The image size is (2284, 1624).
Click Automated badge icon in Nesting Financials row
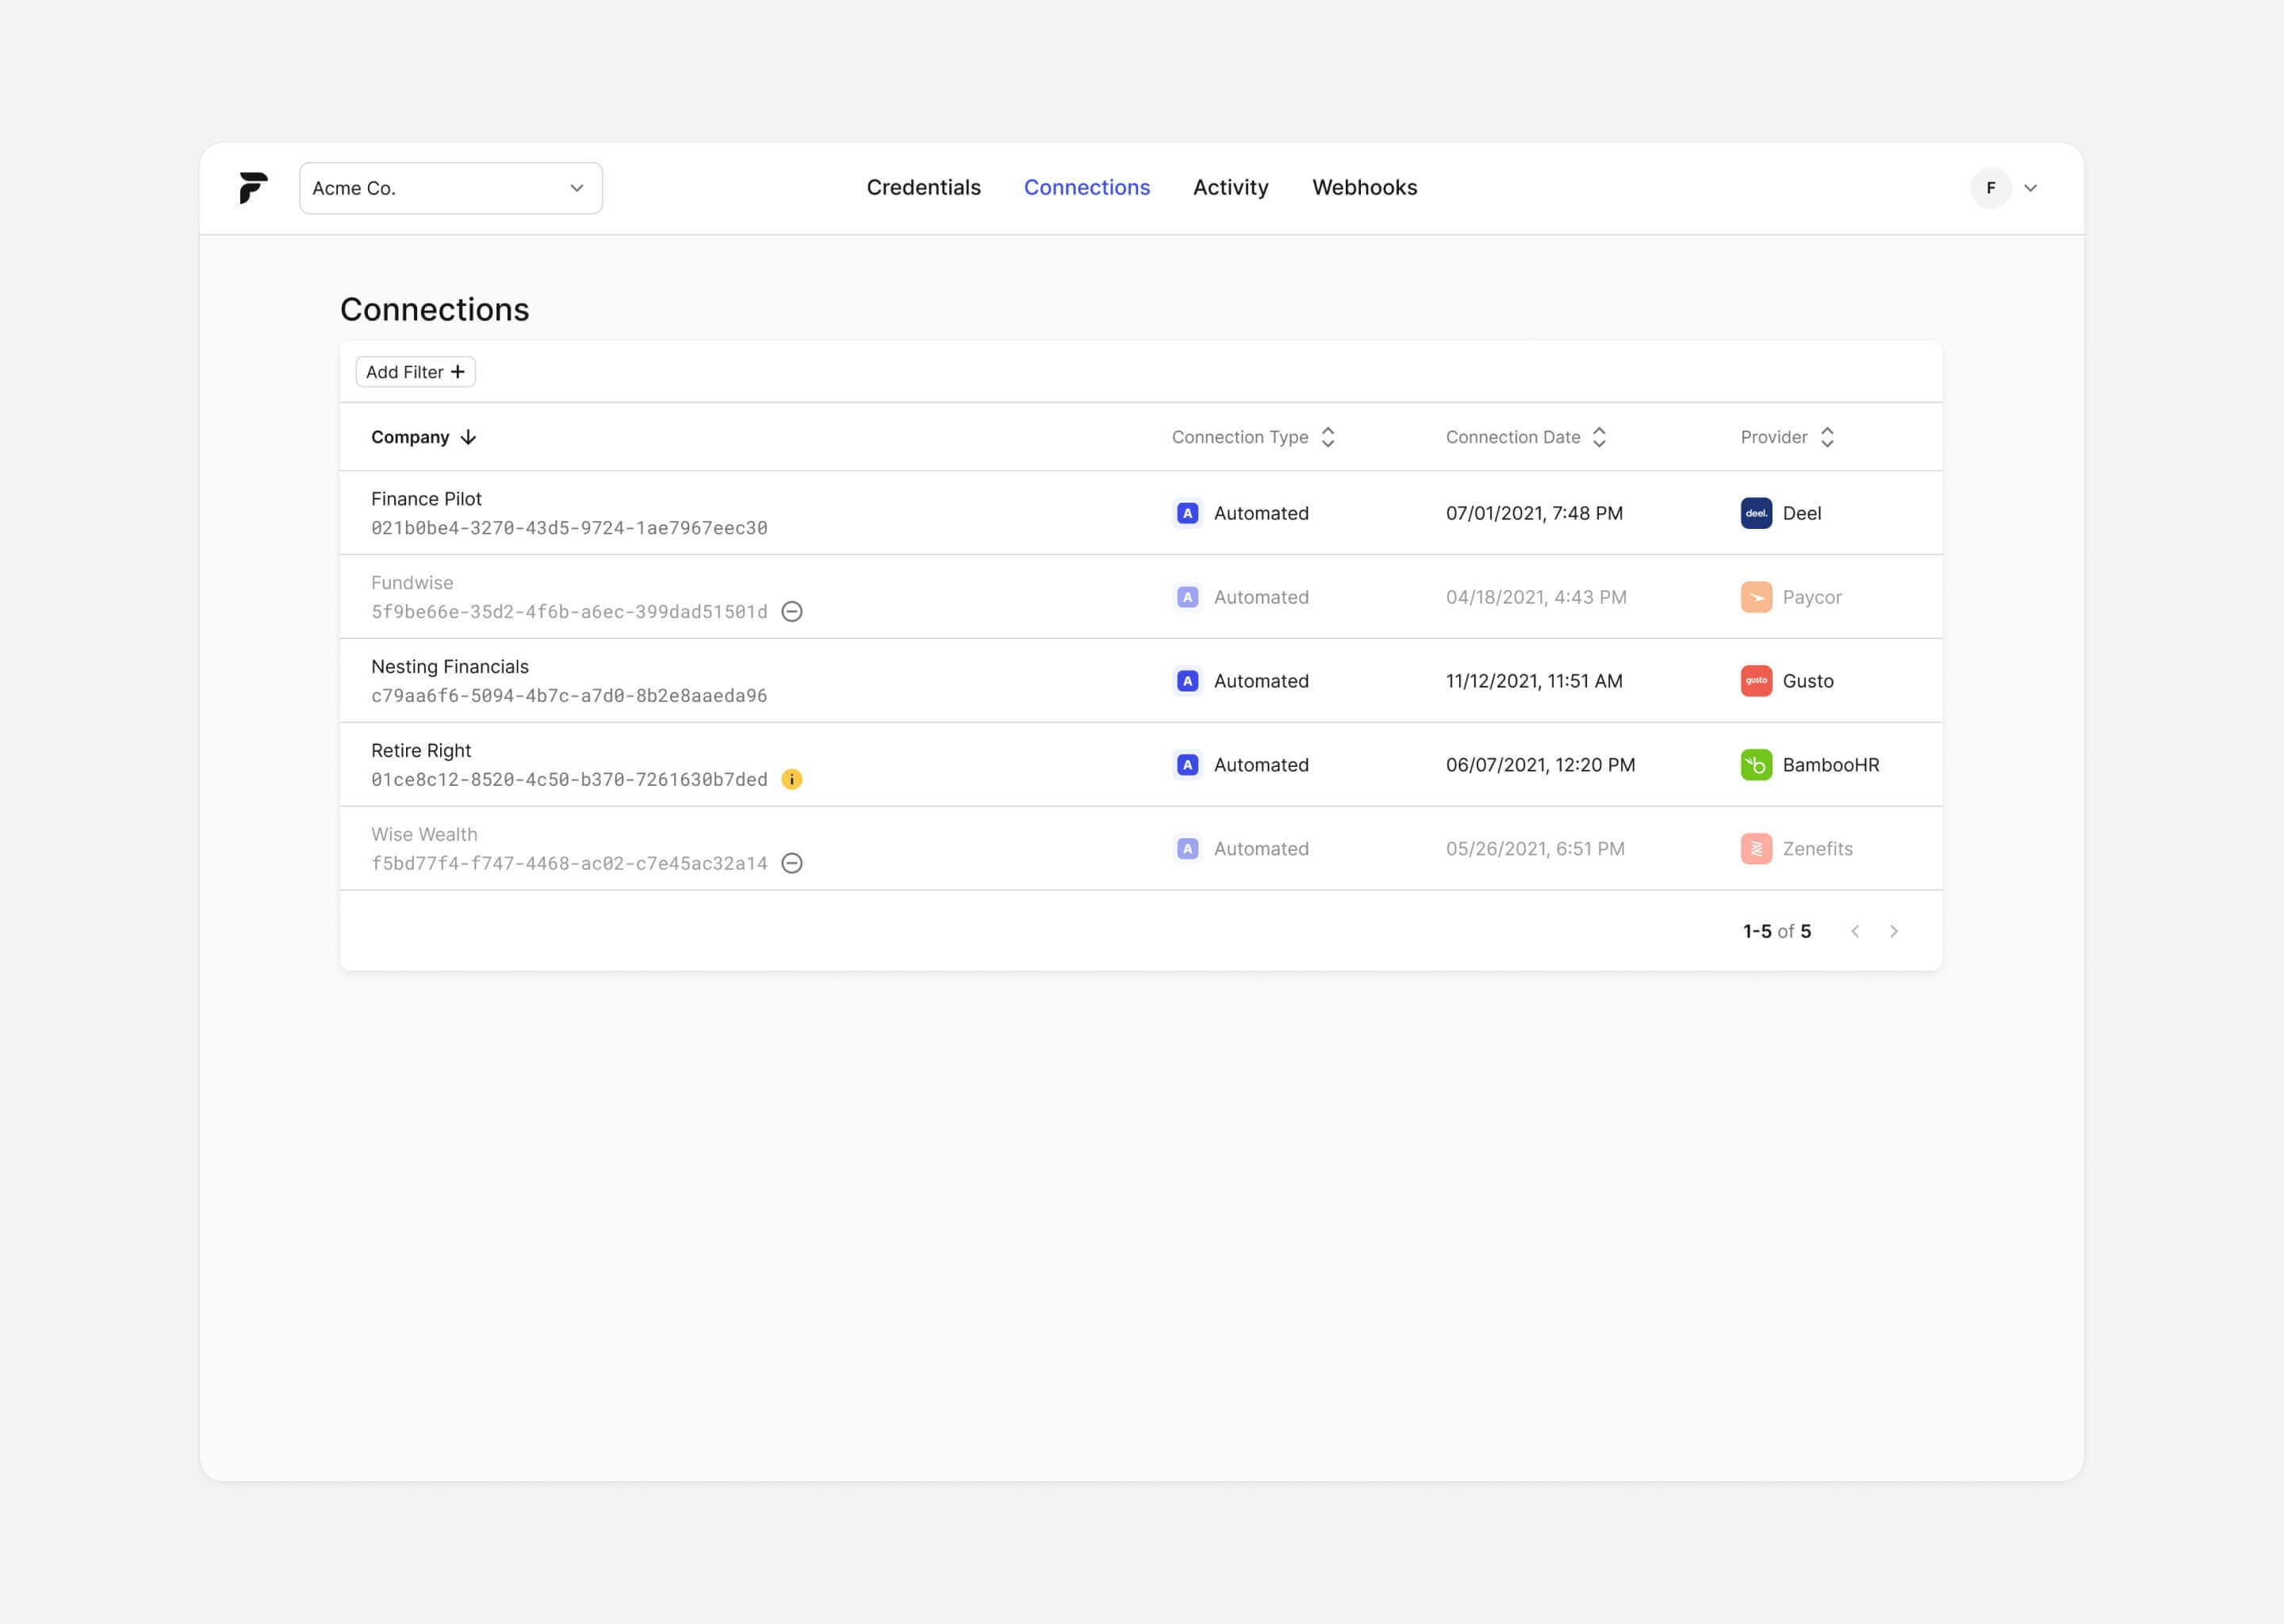coord(1187,681)
